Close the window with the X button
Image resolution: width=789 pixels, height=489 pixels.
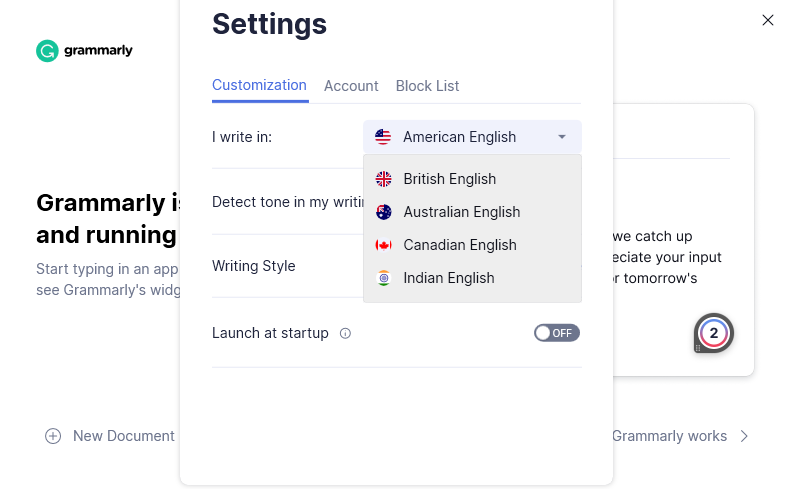coord(768,20)
